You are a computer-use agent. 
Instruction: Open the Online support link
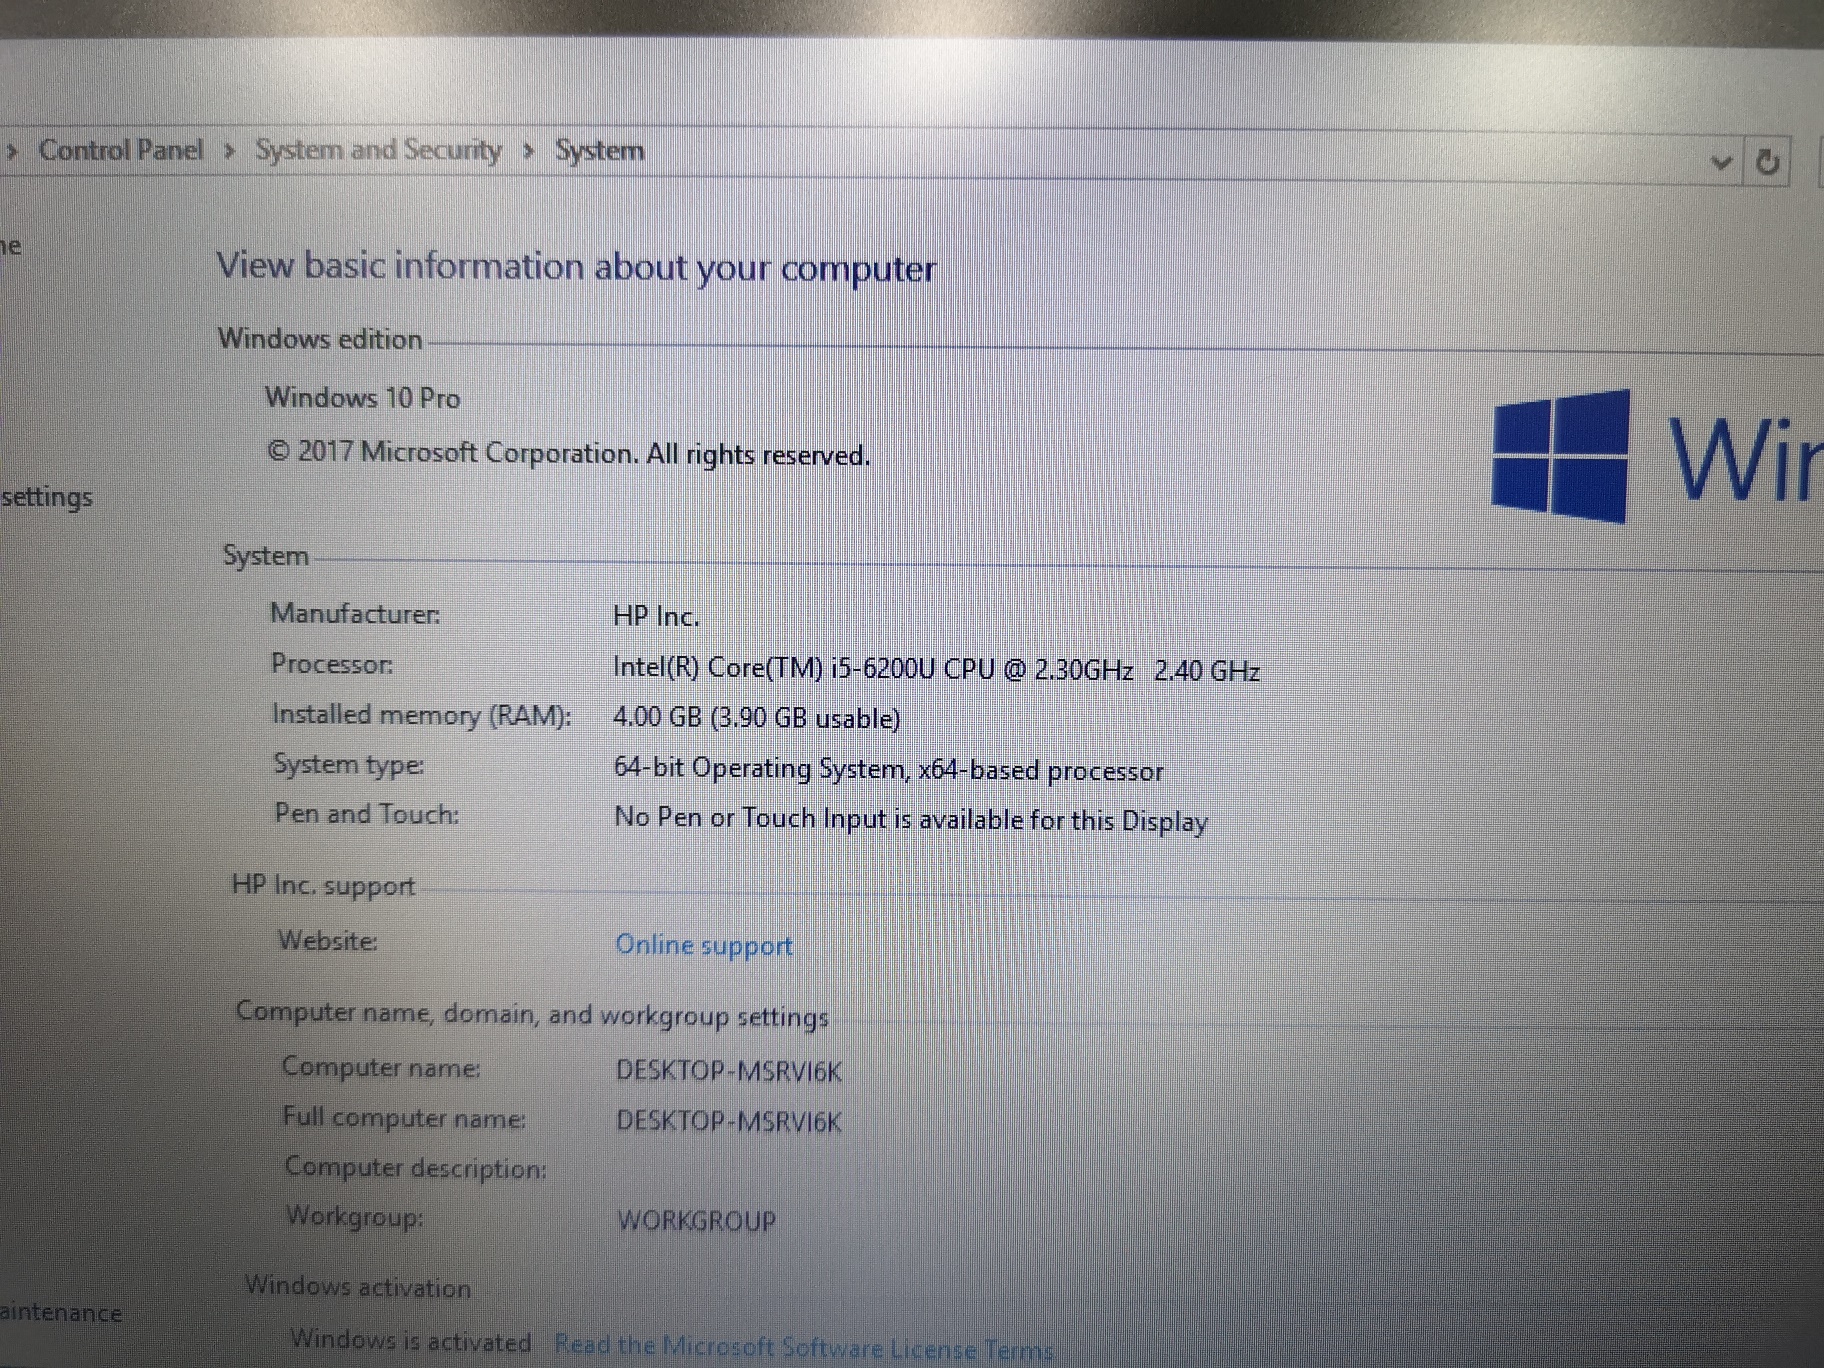click(x=703, y=945)
